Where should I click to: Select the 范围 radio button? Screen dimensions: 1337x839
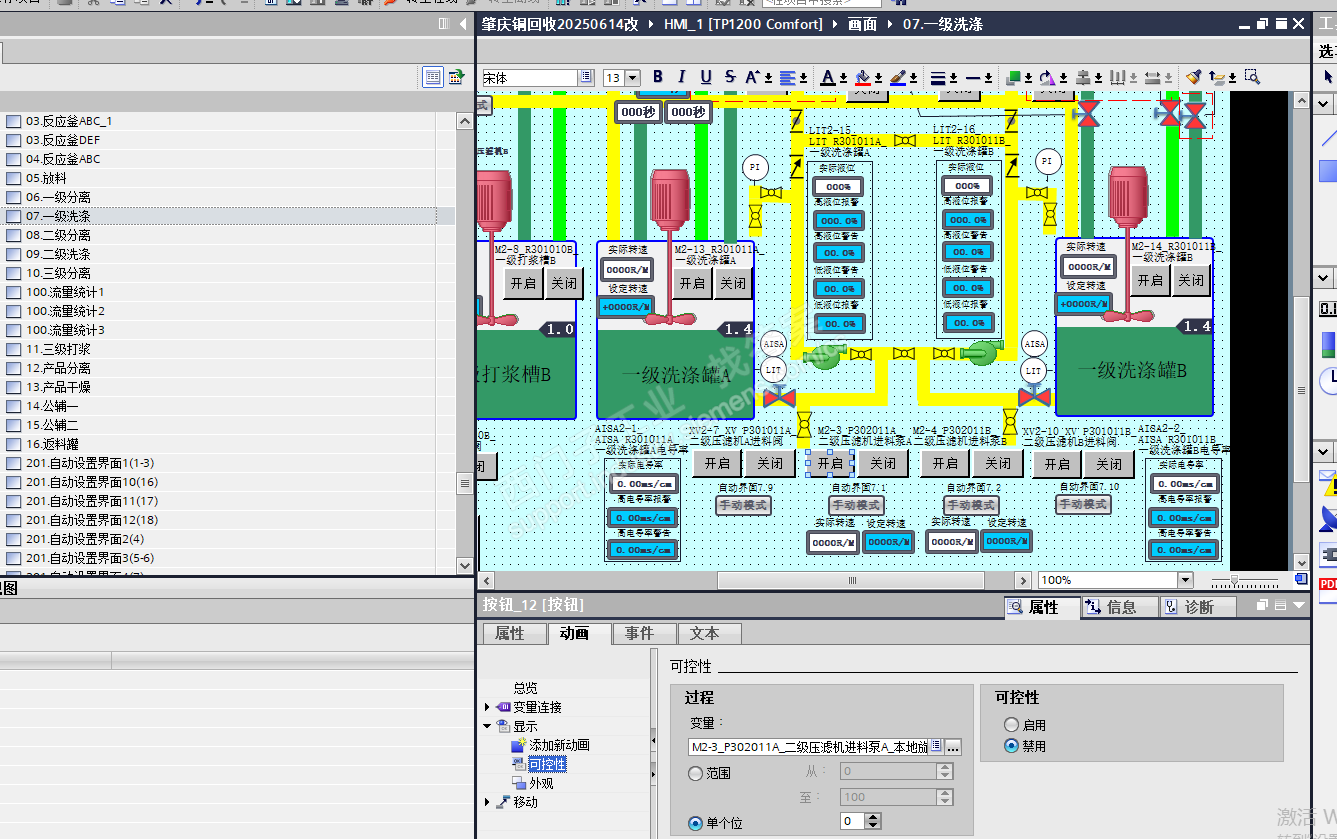696,773
